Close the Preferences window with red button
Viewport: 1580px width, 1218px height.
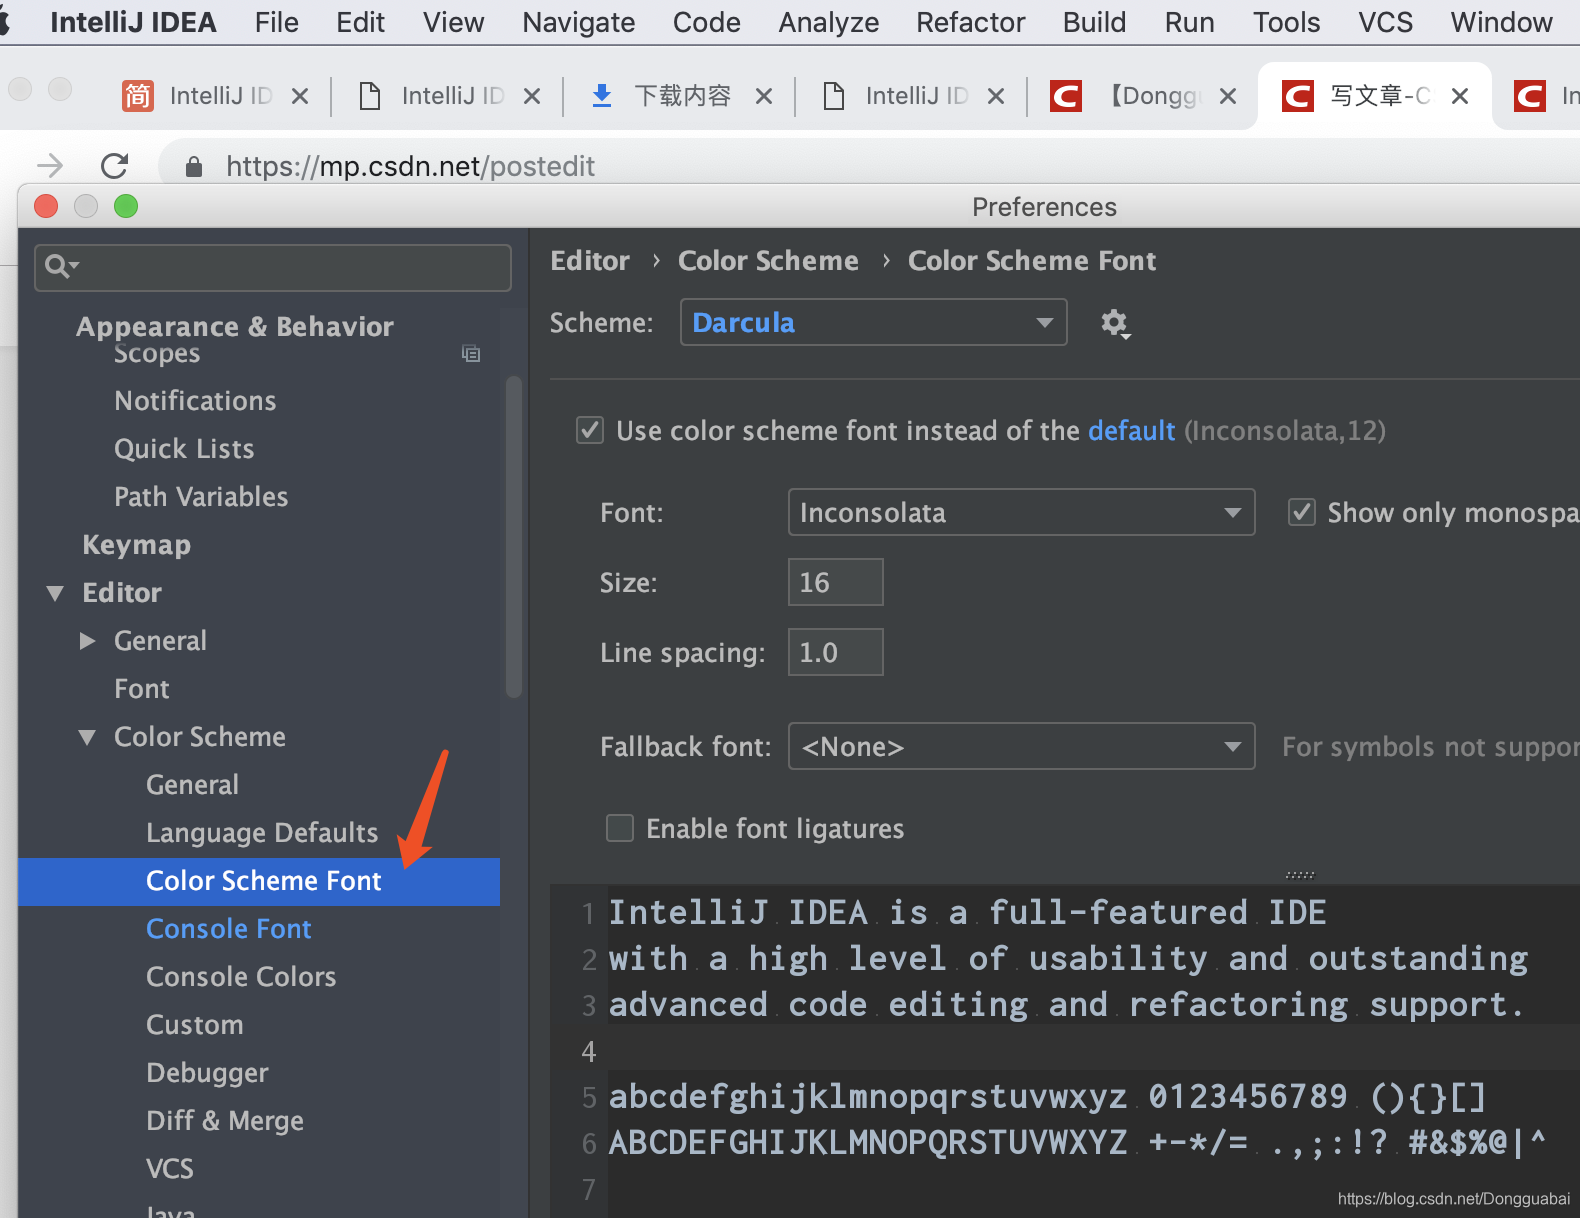coord(46,206)
